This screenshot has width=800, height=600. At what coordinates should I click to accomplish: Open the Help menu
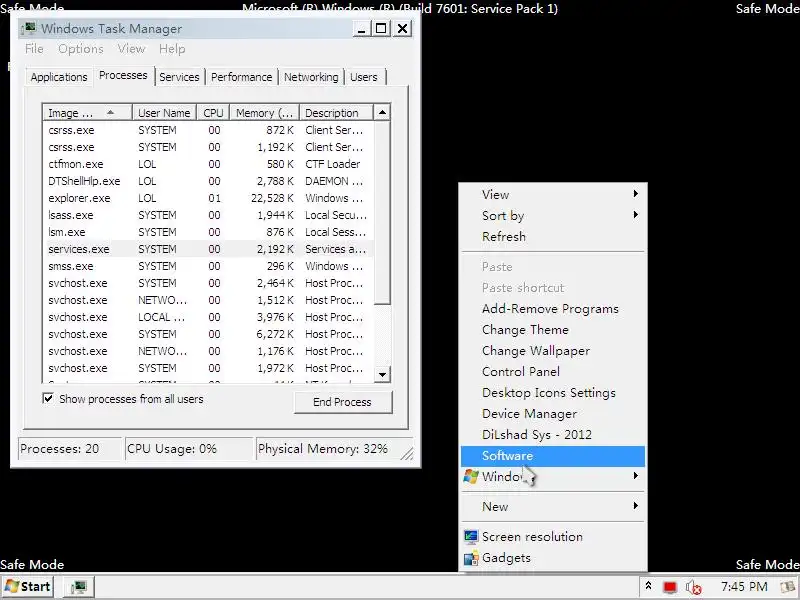172,49
